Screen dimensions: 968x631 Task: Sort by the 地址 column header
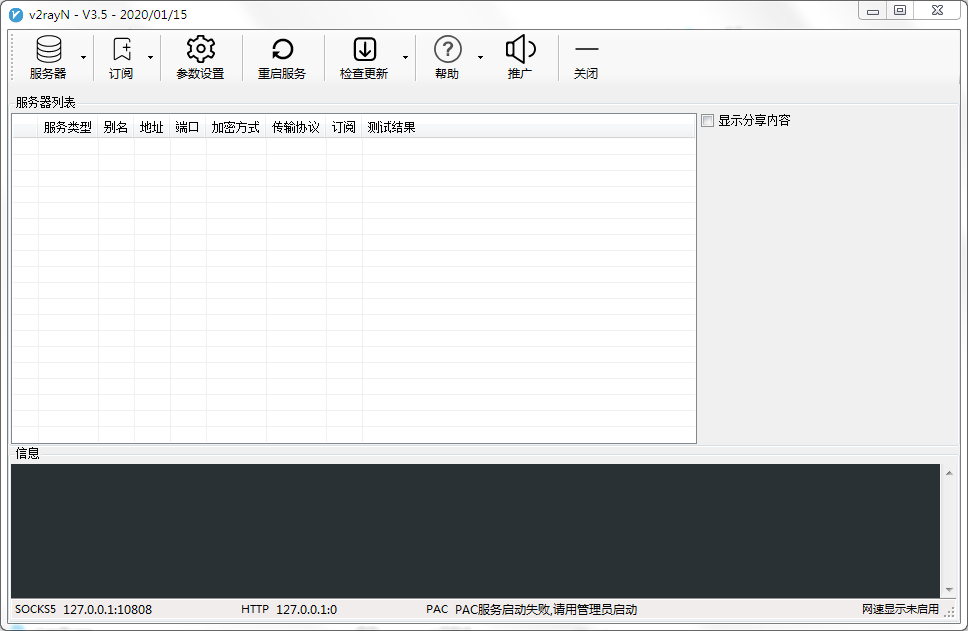coord(152,127)
